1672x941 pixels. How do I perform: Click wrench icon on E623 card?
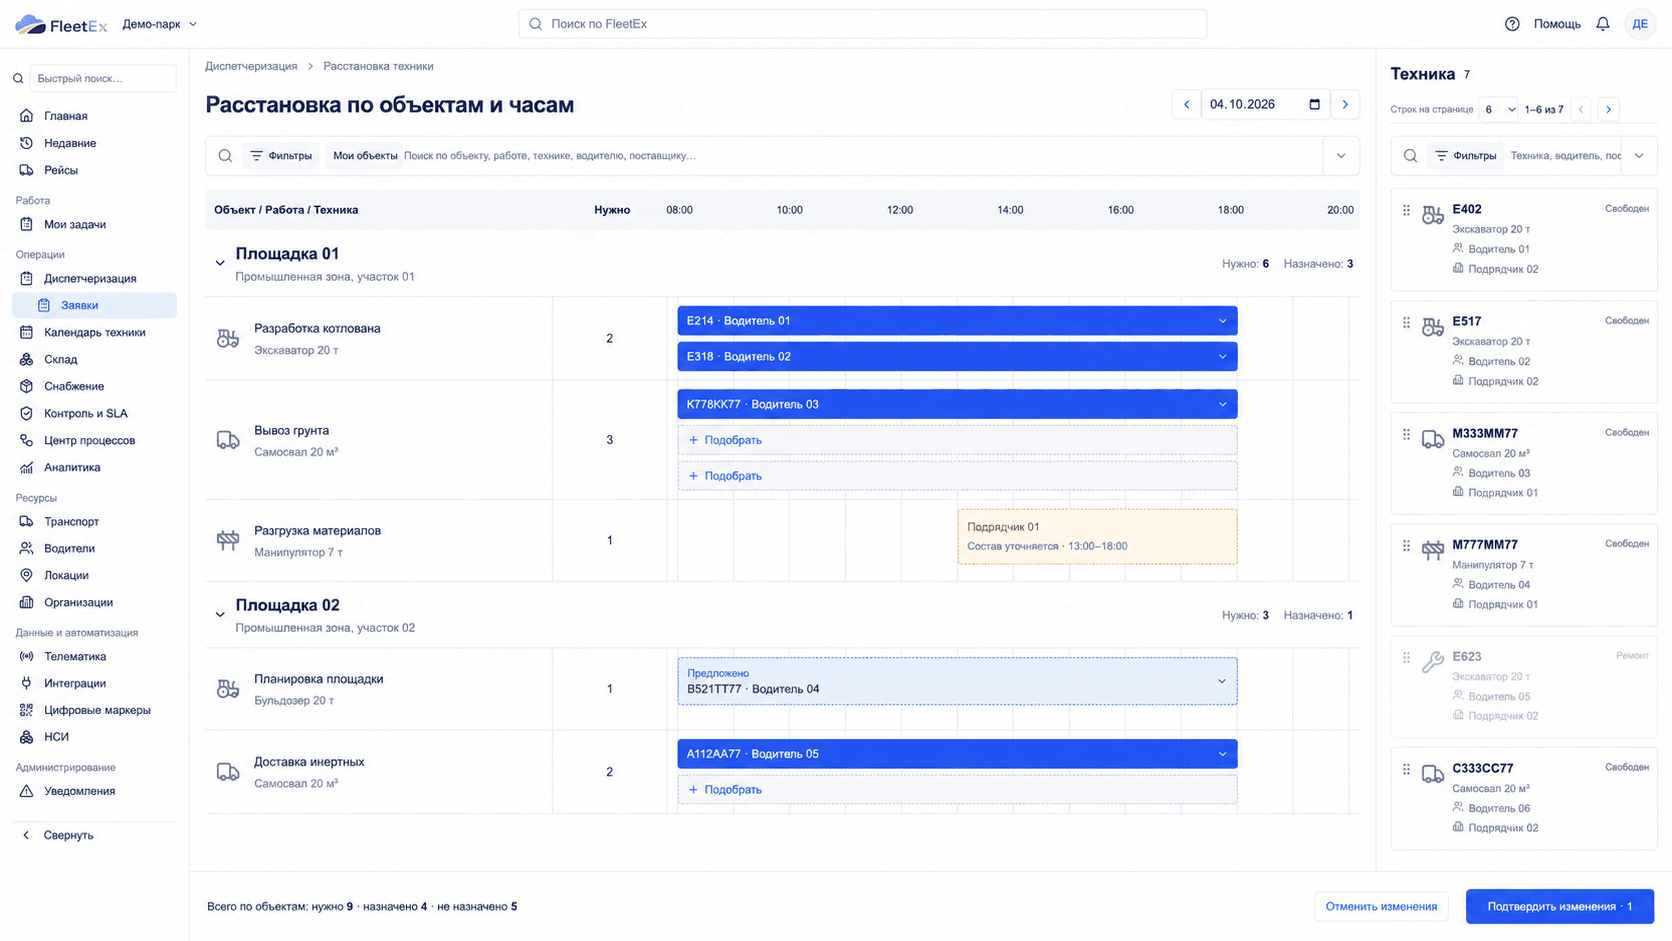click(1433, 662)
